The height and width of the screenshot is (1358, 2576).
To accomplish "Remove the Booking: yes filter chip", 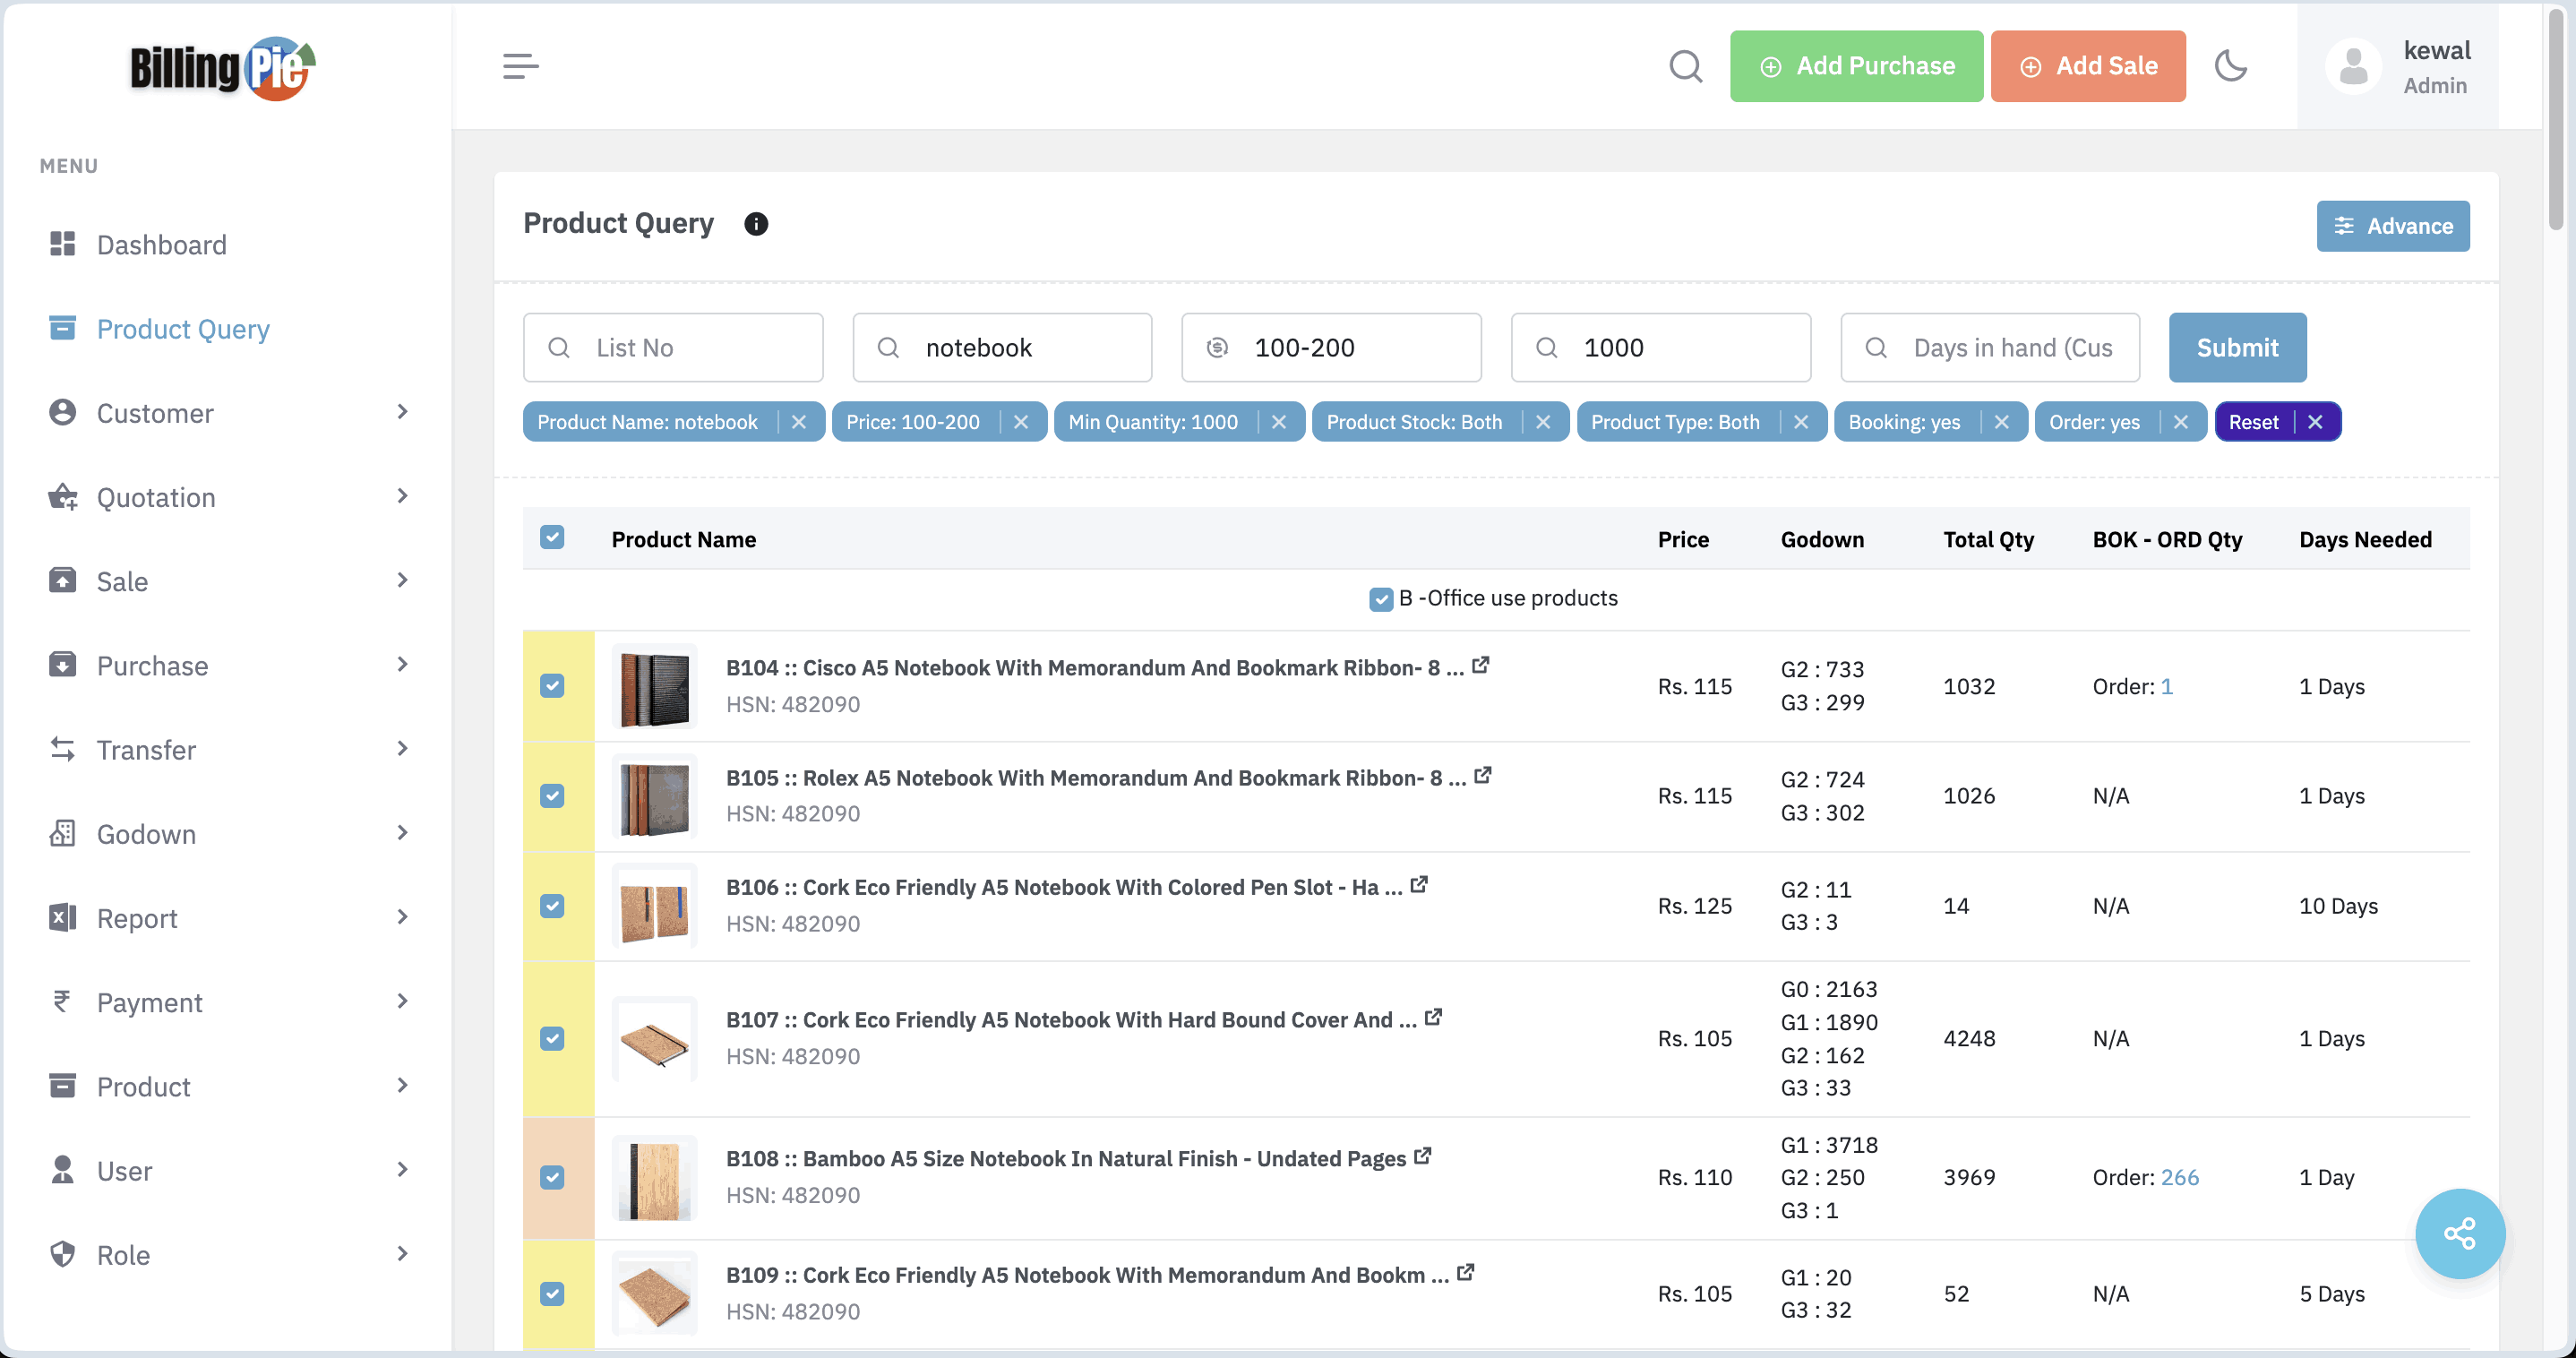I will (x=2002, y=422).
